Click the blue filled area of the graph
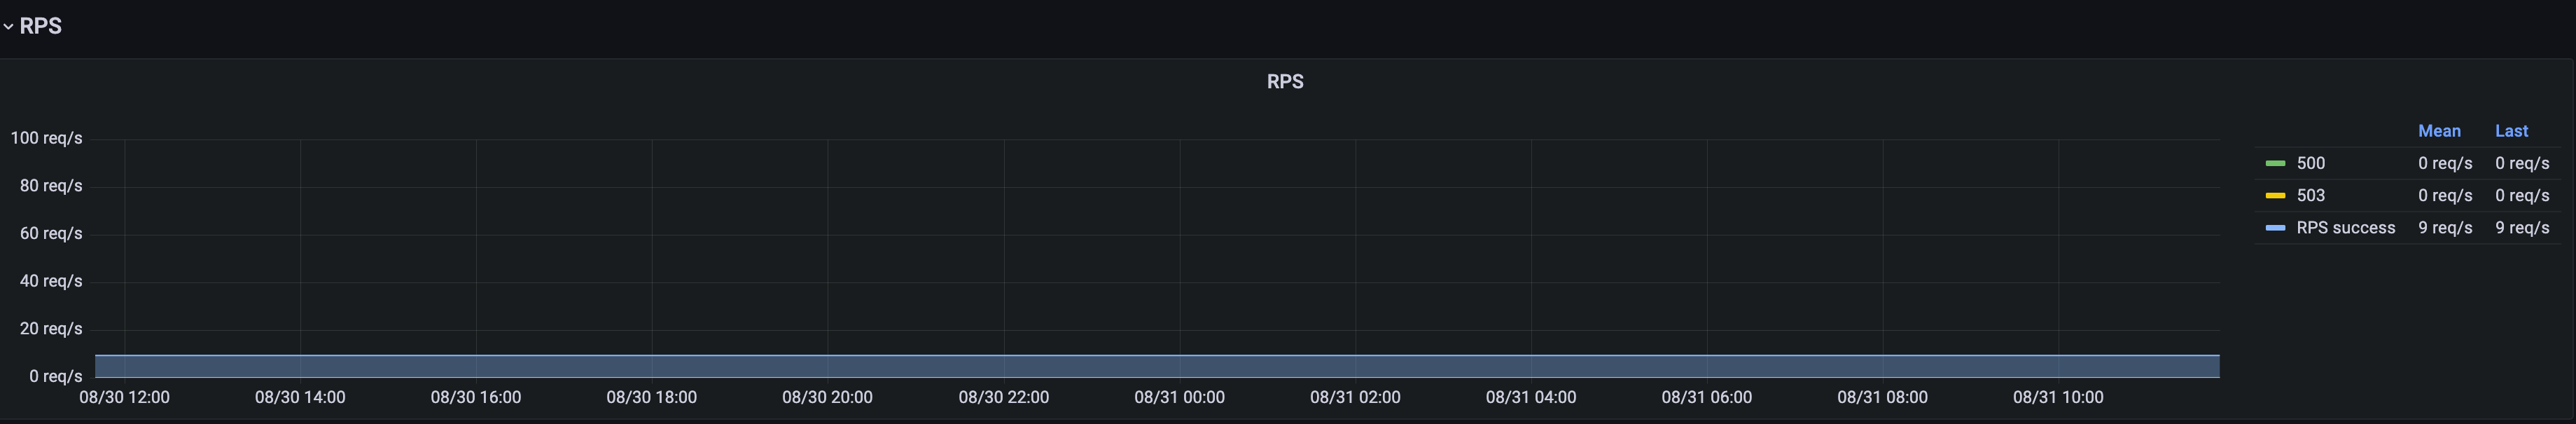The height and width of the screenshot is (424, 2576). 1157,366
